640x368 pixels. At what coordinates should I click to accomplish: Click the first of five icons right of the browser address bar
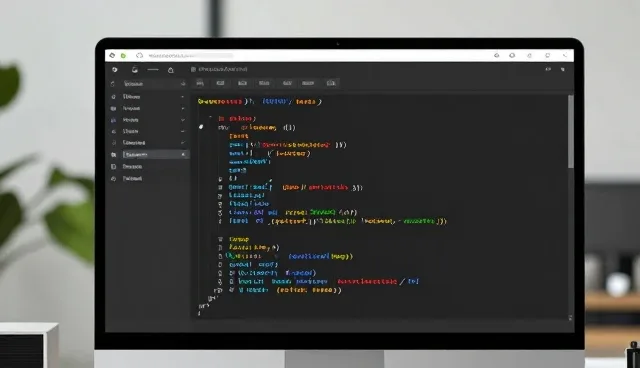coord(497,55)
